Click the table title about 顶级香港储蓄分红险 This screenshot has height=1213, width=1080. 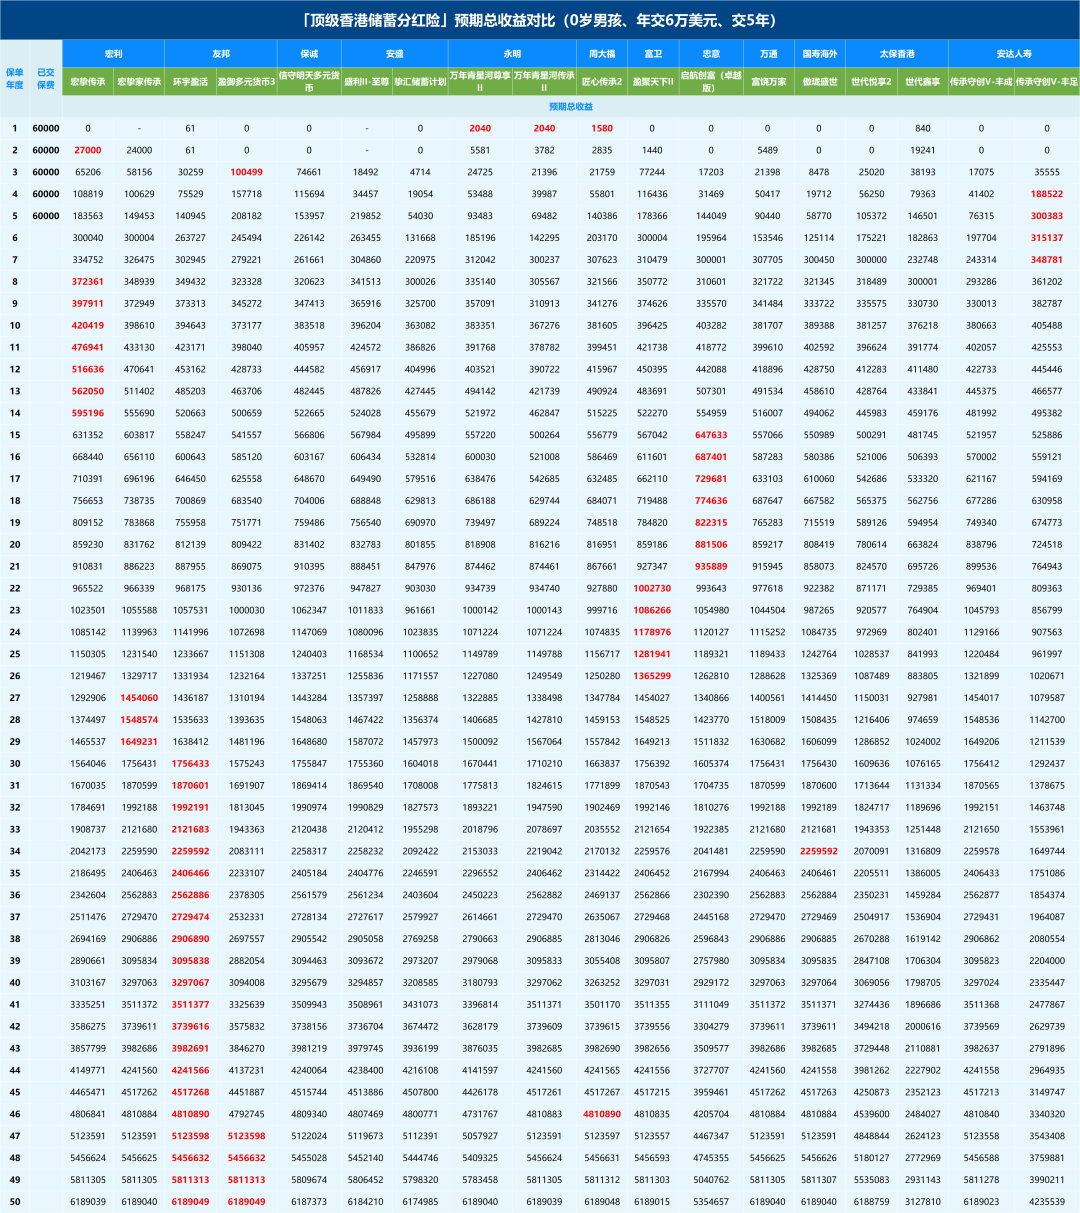(540, 20)
